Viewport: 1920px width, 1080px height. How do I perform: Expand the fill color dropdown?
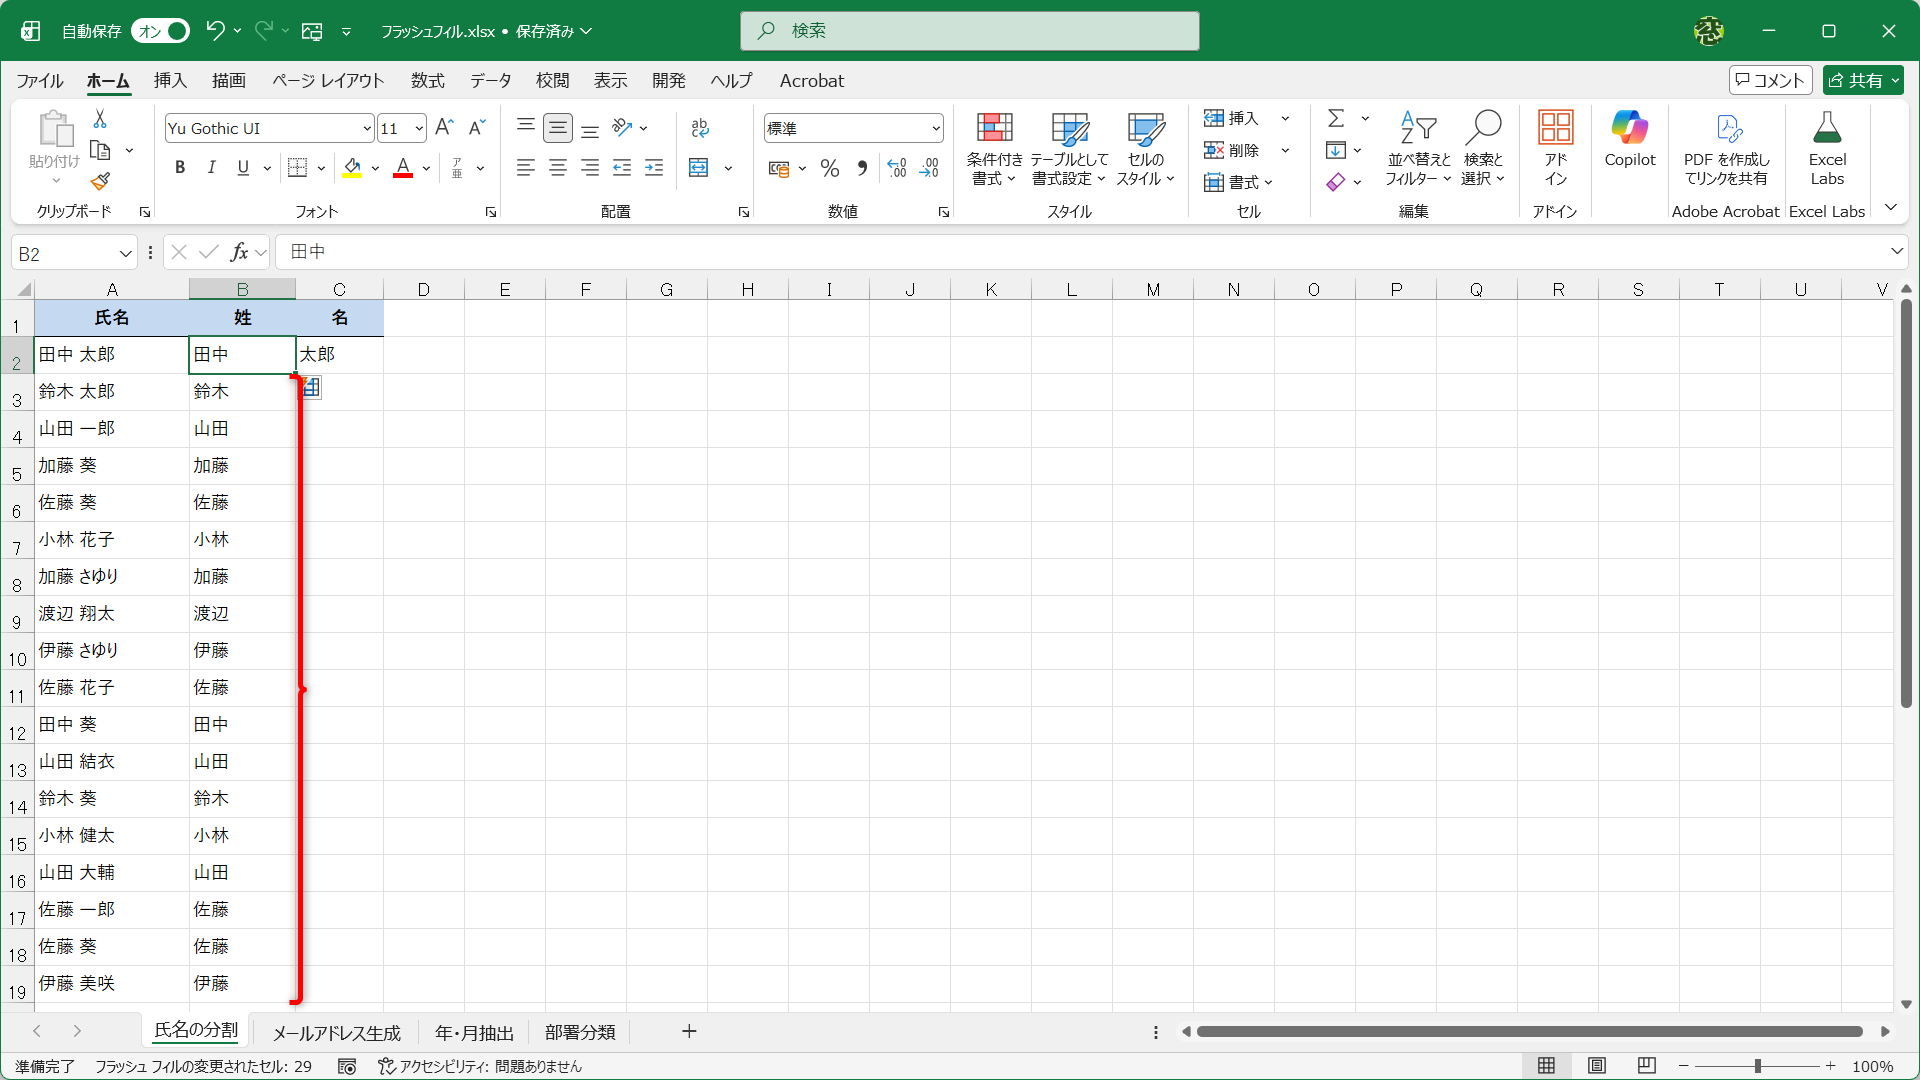tap(375, 167)
